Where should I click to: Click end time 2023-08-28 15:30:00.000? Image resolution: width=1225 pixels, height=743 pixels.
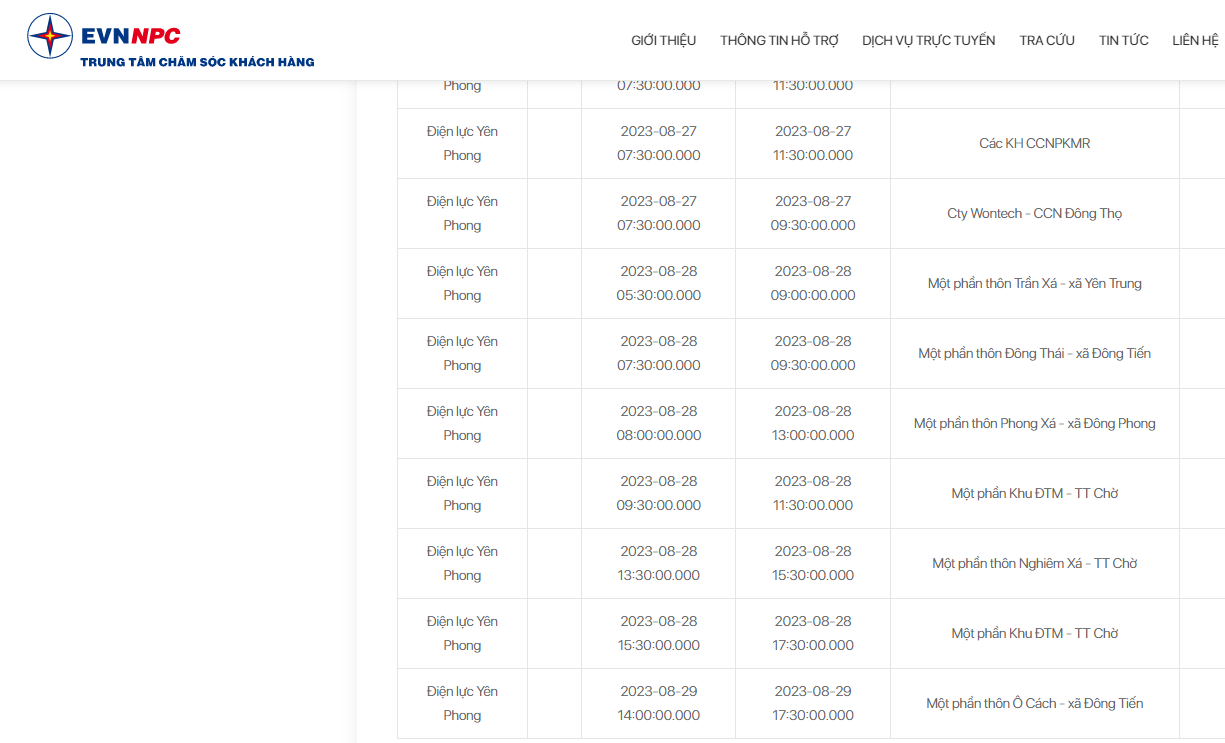(813, 564)
